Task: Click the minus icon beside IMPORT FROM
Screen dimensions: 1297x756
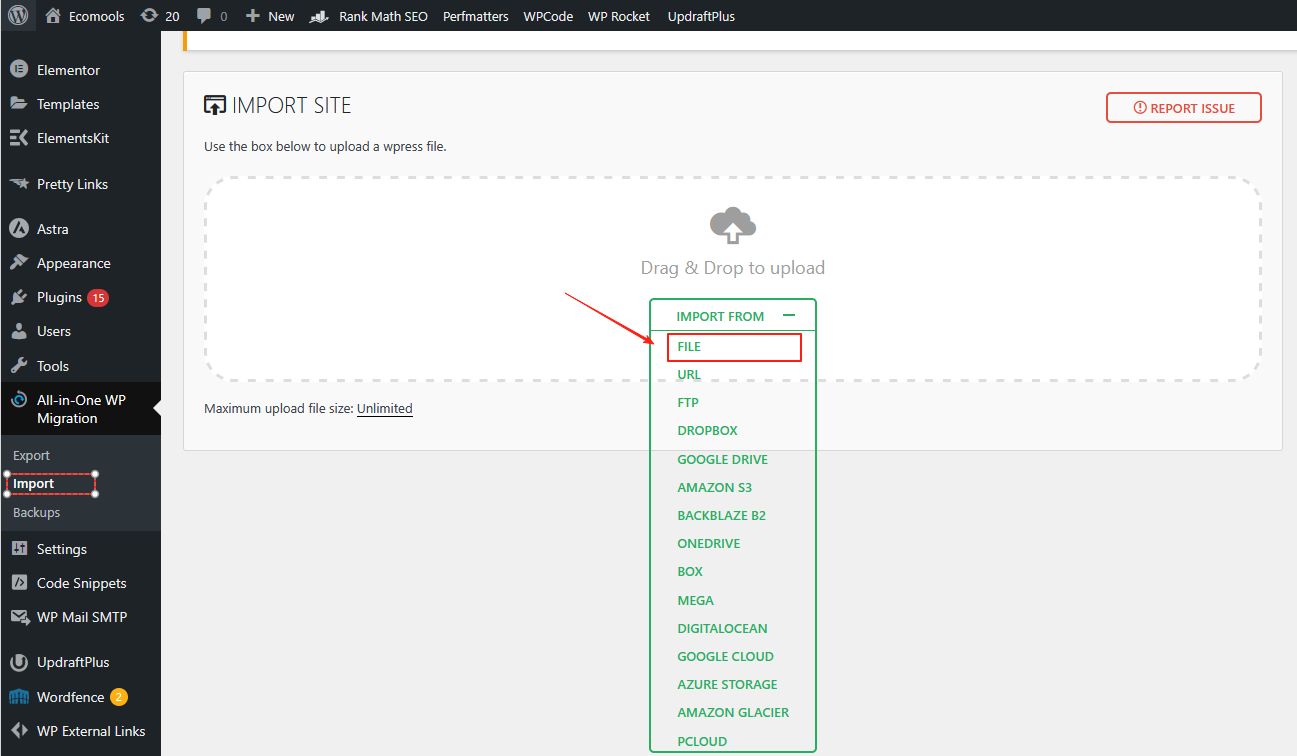Action: click(789, 316)
